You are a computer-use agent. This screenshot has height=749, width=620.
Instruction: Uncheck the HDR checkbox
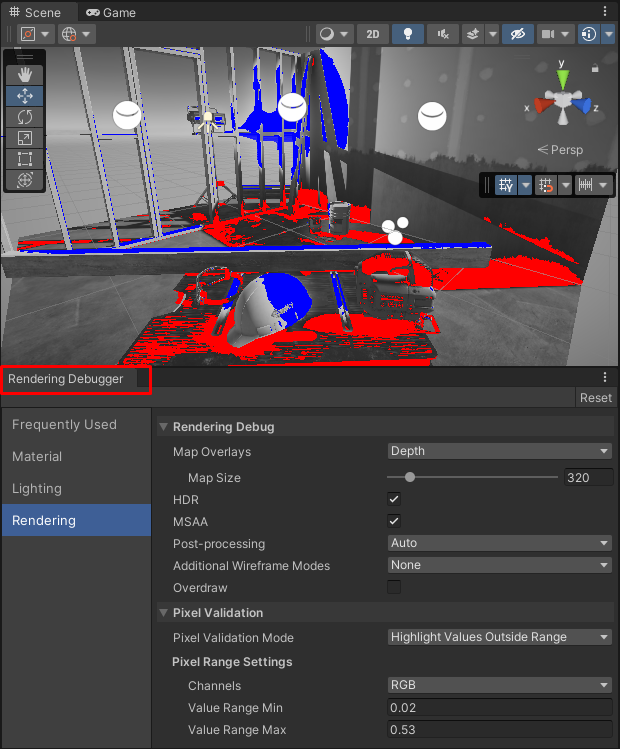[394, 499]
